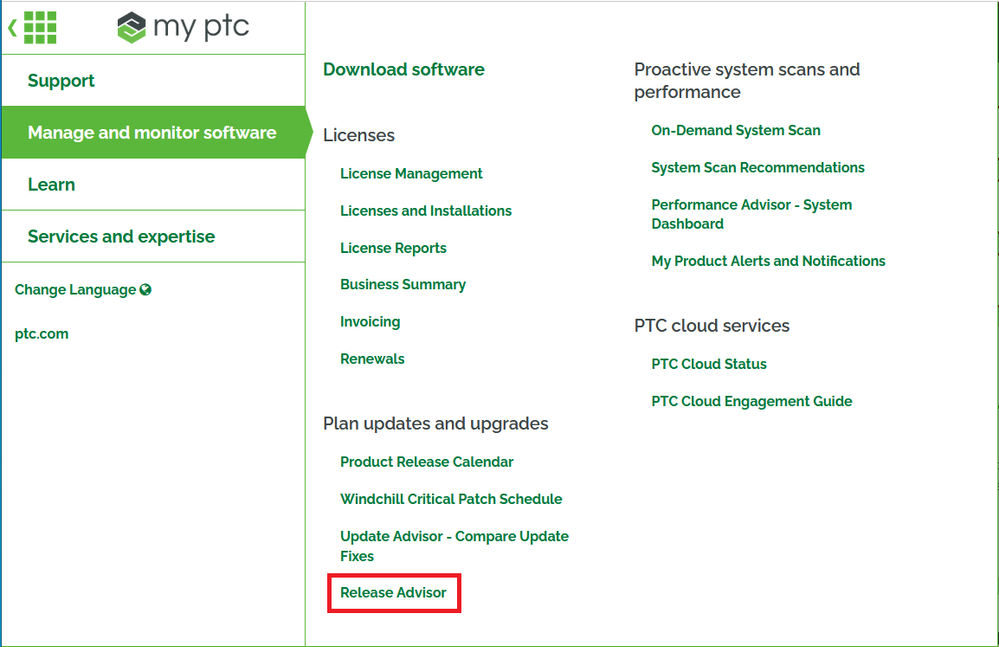Open PTC Cloud Engagement Guide link
The width and height of the screenshot is (999, 647).
point(751,401)
